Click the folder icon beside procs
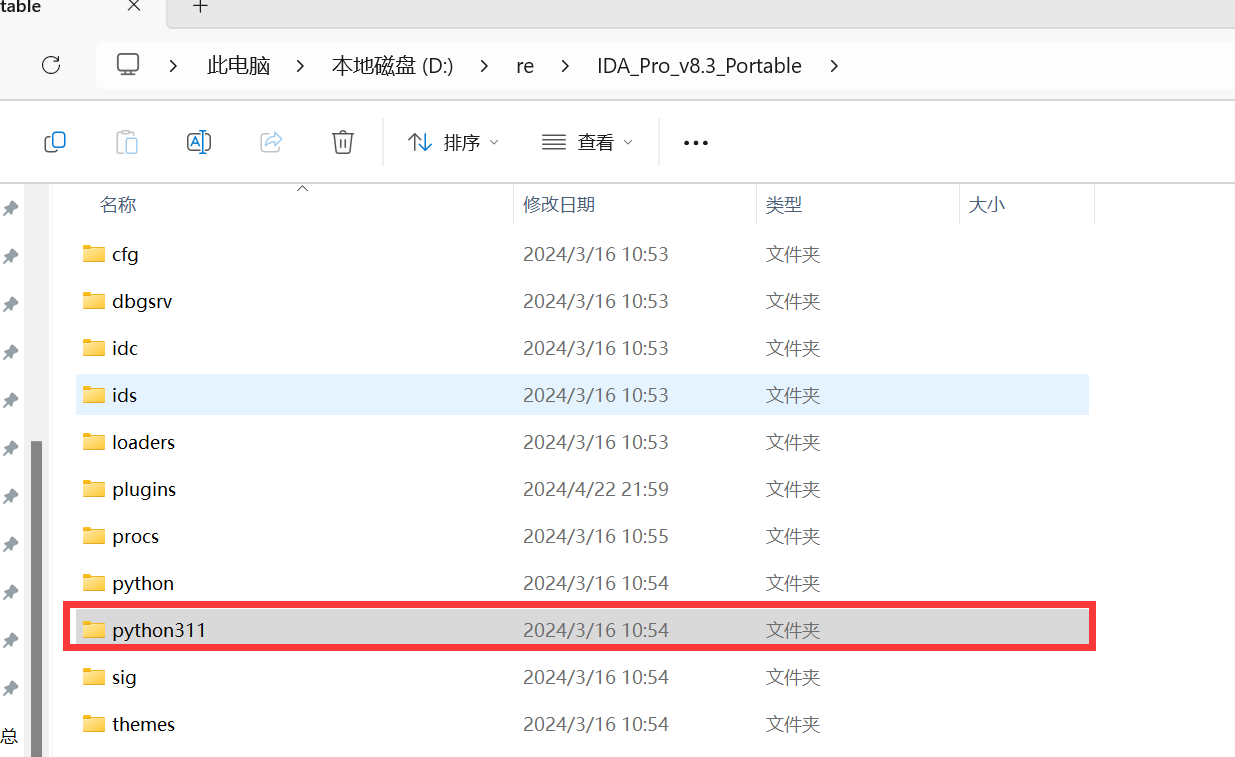 [94, 536]
